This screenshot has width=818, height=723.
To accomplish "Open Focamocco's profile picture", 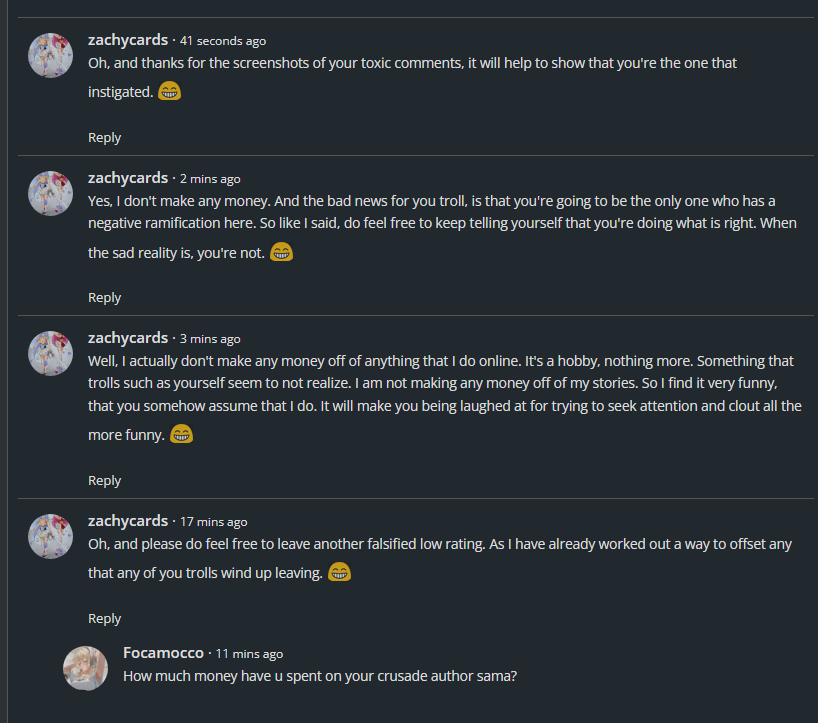I will tap(86, 667).
